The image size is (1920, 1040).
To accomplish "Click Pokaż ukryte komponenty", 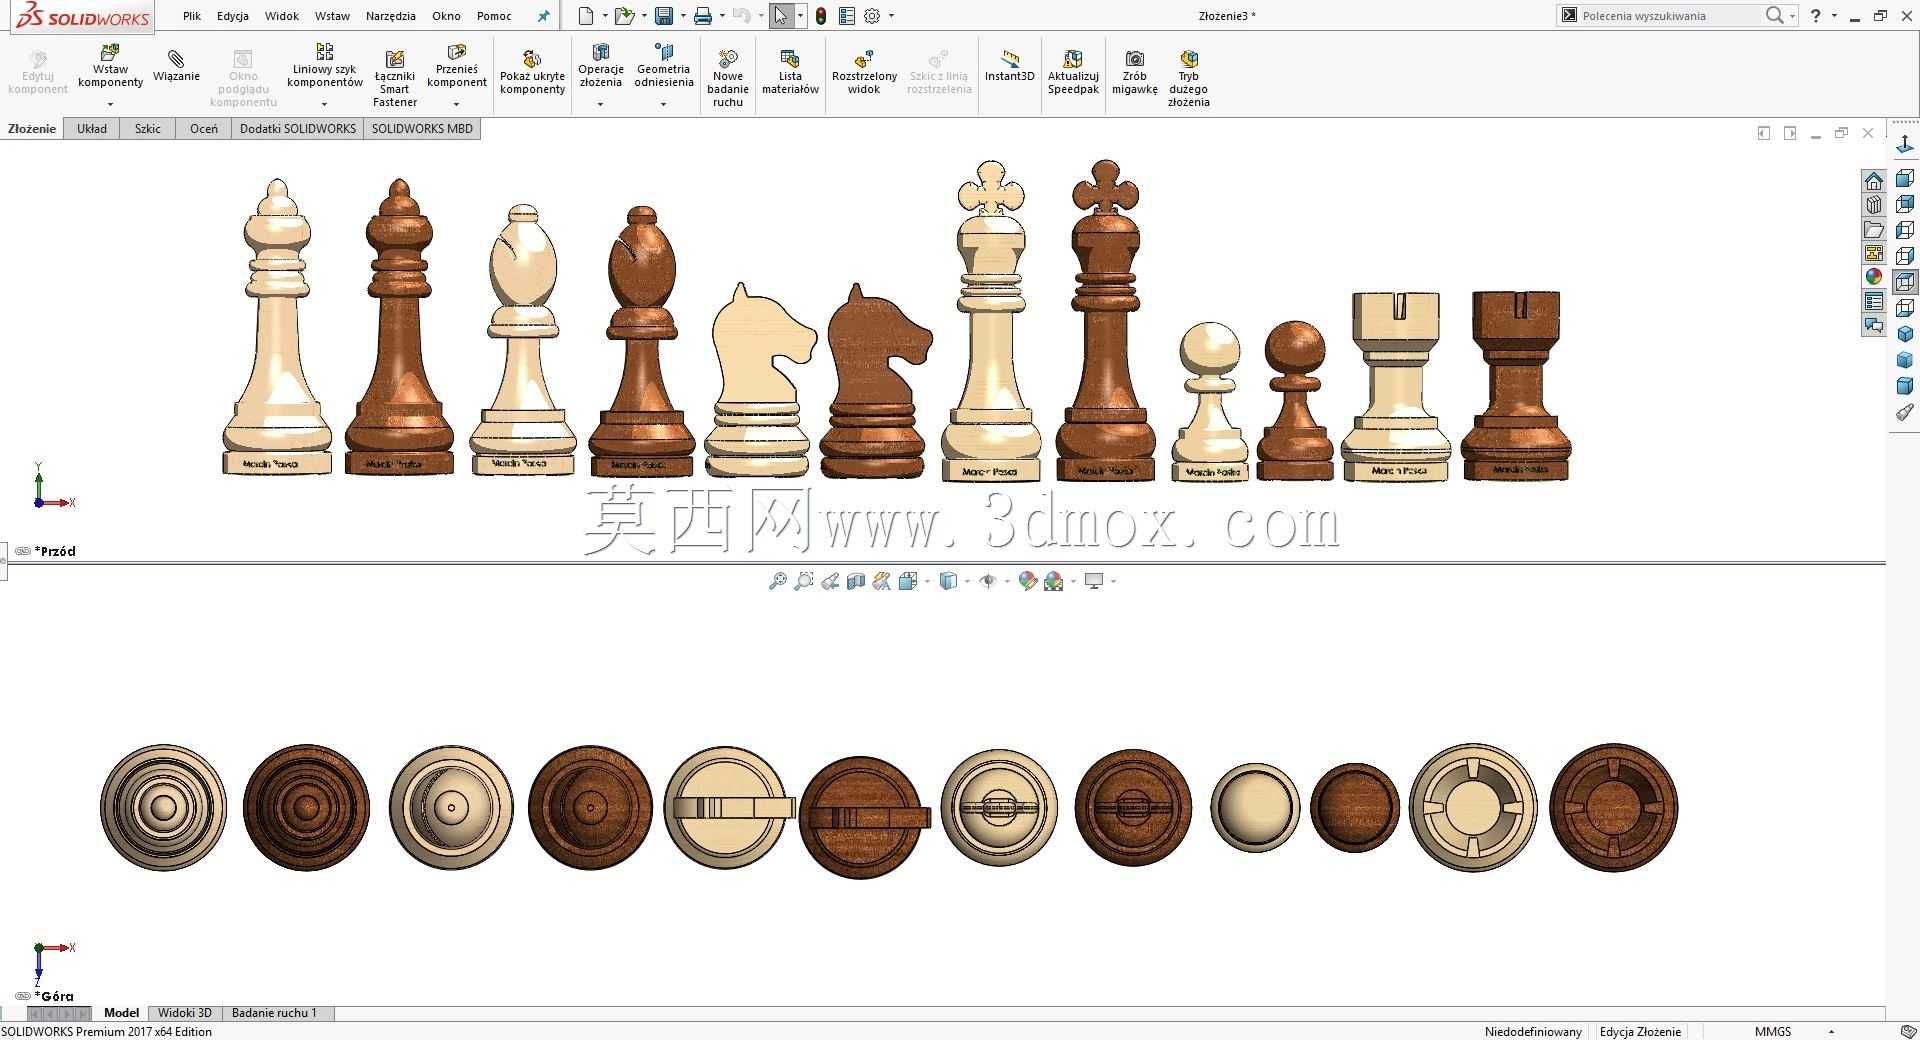I will tap(532, 73).
